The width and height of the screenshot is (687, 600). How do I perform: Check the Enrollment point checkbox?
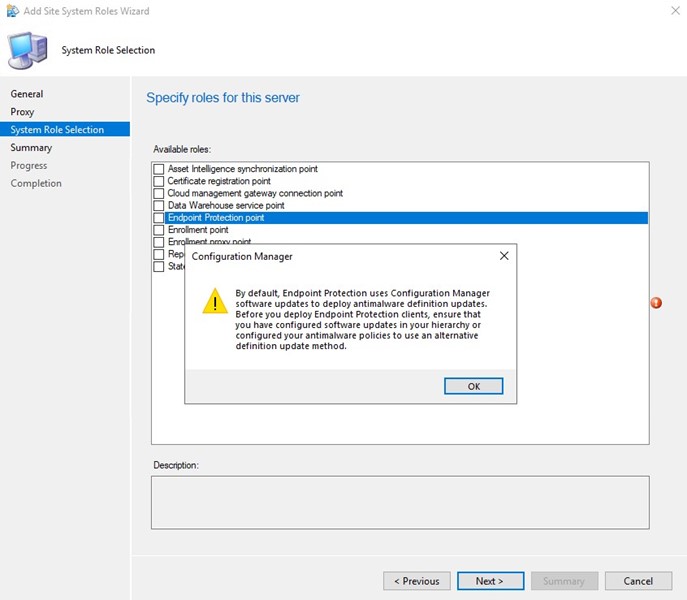click(x=159, y=230)
